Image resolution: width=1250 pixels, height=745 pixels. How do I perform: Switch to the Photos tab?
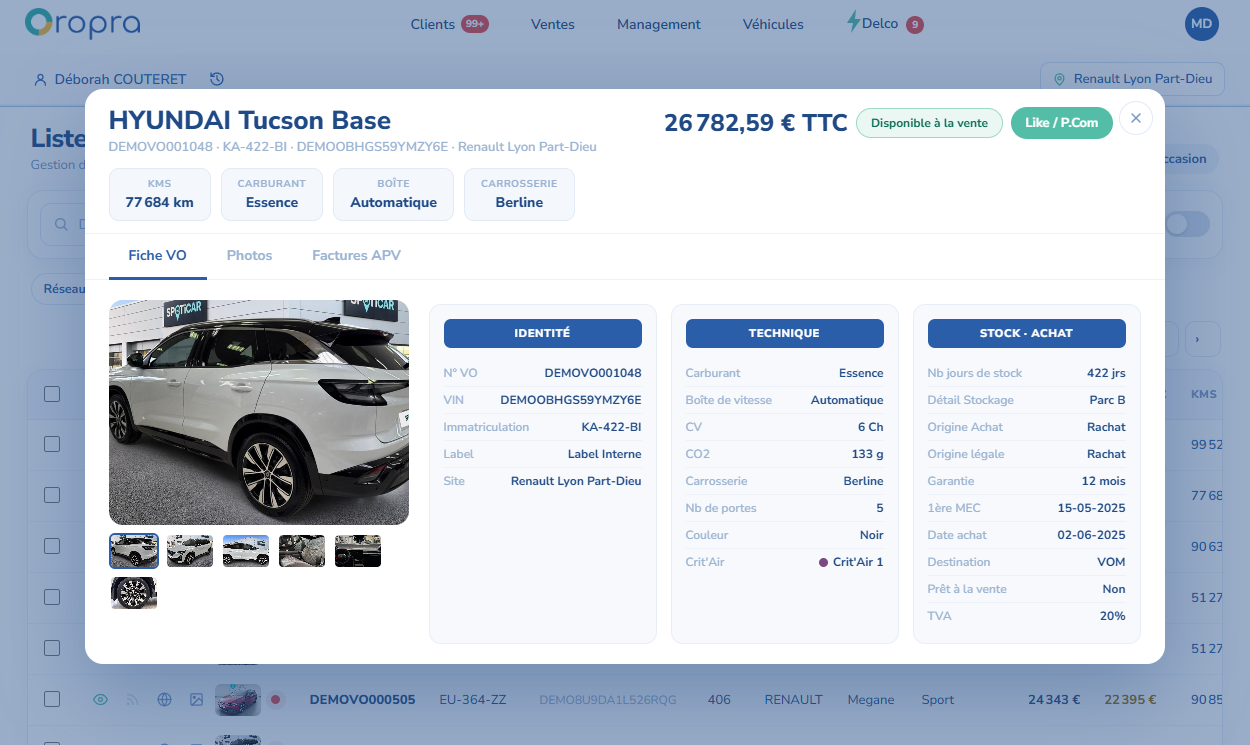(249, 255)
